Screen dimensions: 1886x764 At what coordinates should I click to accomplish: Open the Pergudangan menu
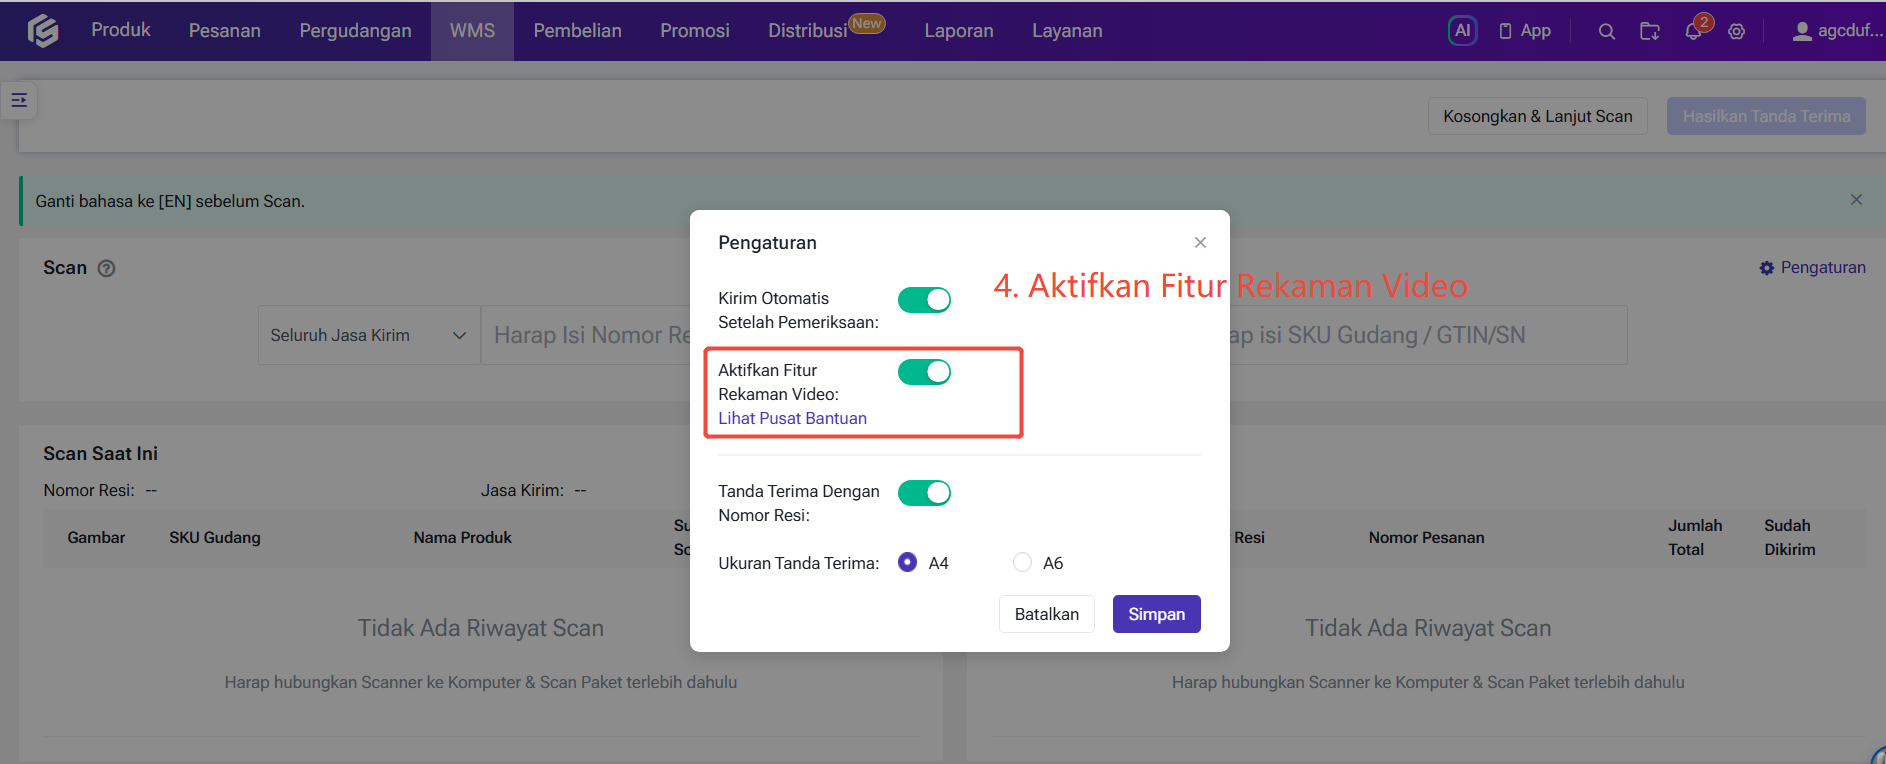pos(355,31)
